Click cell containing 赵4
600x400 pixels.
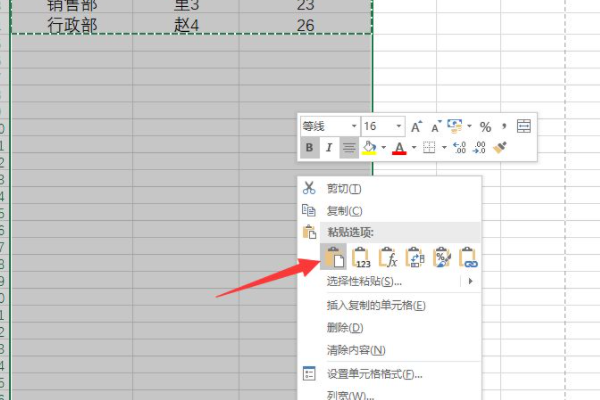pyautogui.click(x=186, y=25)
